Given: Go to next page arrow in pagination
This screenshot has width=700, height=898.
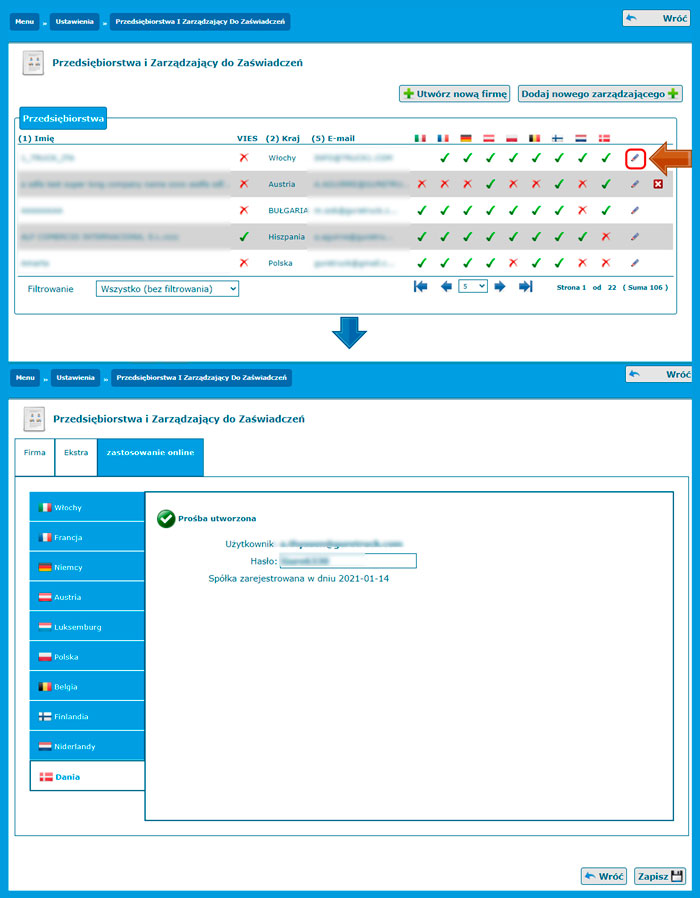Looking at the screenshot, I should 500,287.
